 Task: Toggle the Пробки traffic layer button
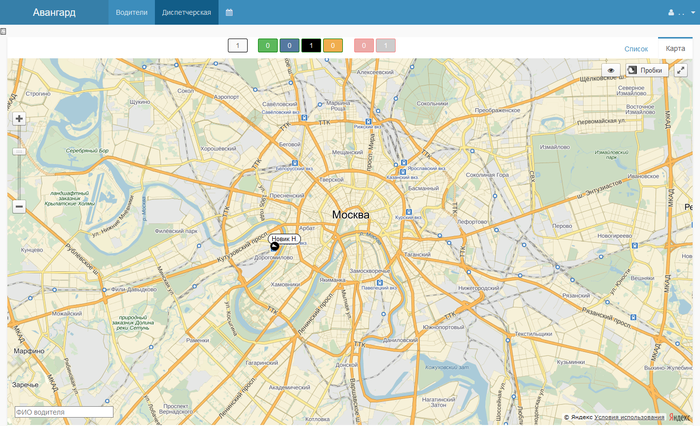click(x=646, y=70)
